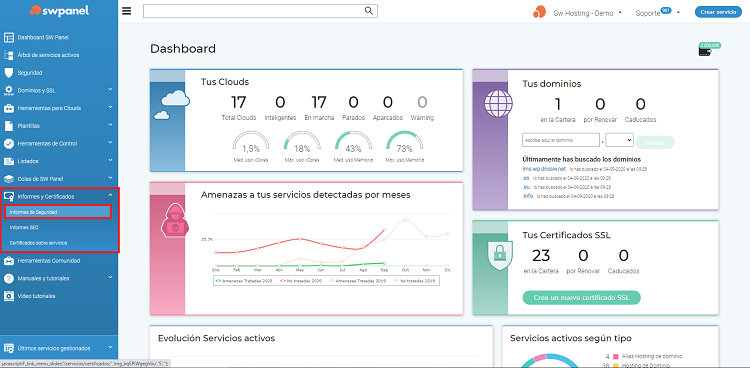Click the cloud icon in Tus Clouds card
This screenshot has width=750, height=368.
tap(171, 104)
